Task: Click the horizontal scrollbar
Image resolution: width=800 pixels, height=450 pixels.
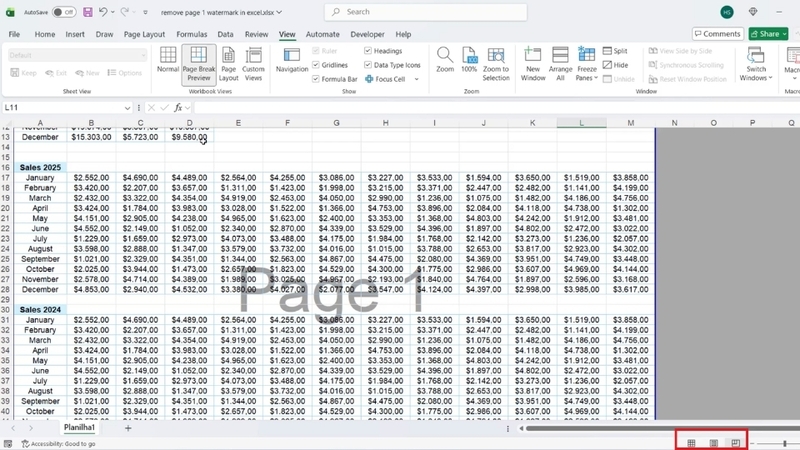Action: tap(662, 429)
